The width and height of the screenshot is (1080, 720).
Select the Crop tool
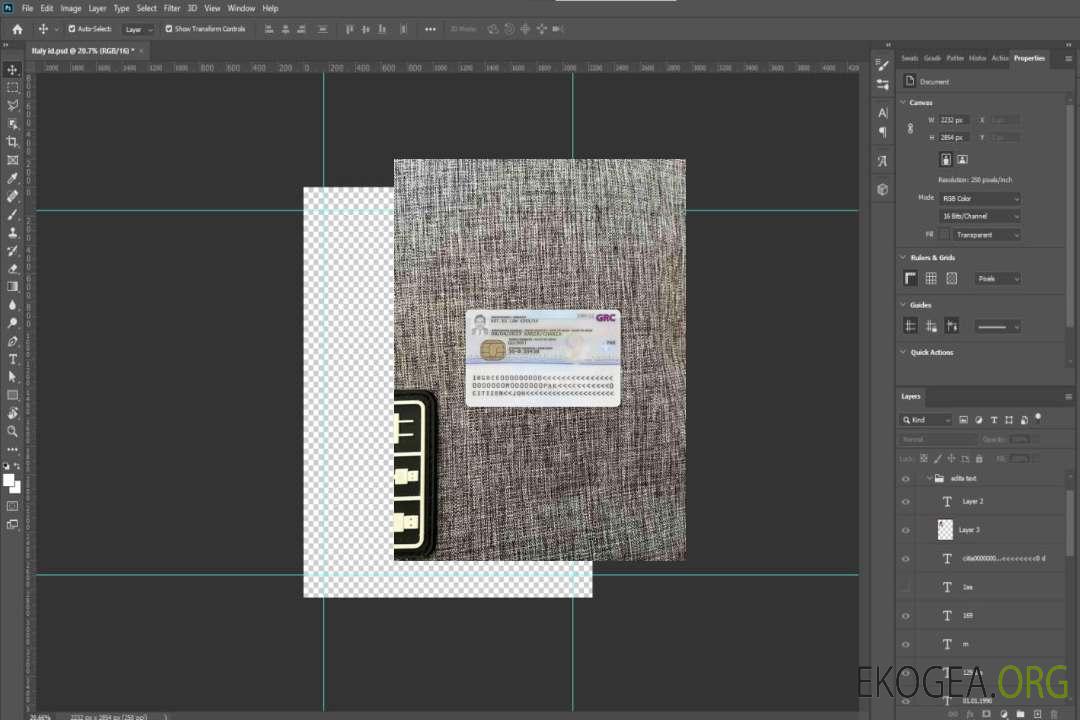(13, 142)
